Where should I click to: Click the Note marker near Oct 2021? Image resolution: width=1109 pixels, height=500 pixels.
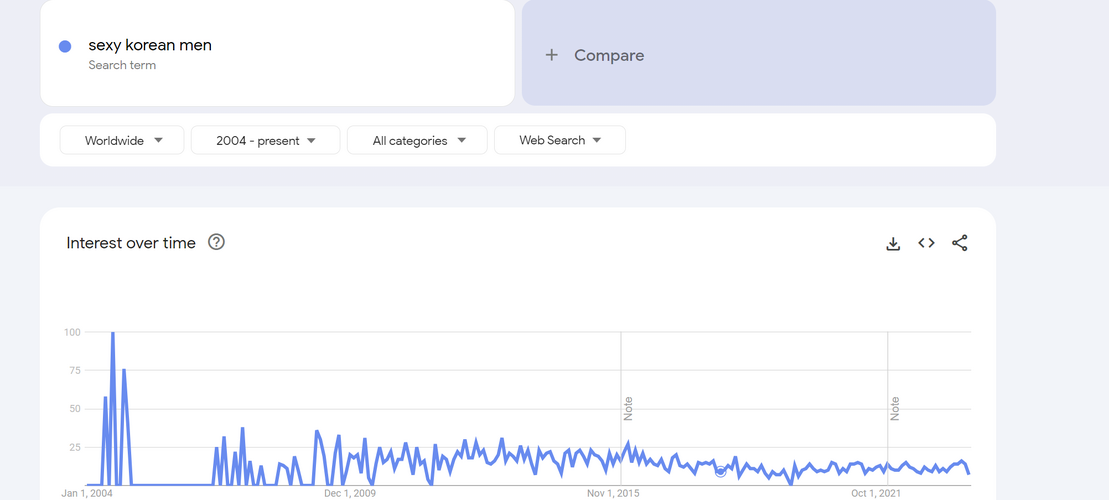pyautogui.click(x=895, y=409)
